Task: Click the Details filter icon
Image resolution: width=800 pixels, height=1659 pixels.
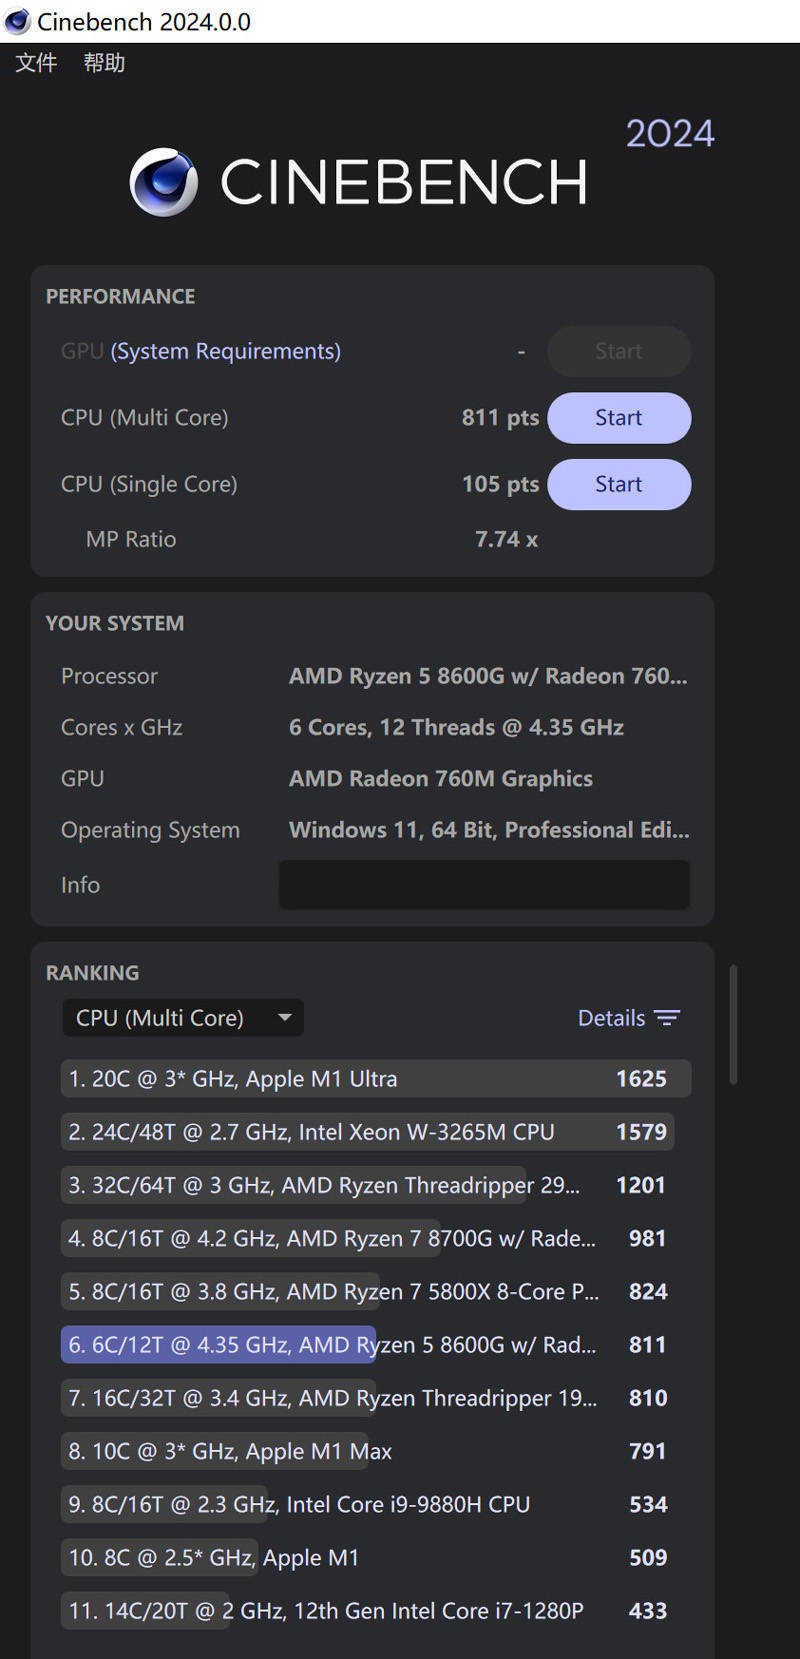Action: point(667,1017)
